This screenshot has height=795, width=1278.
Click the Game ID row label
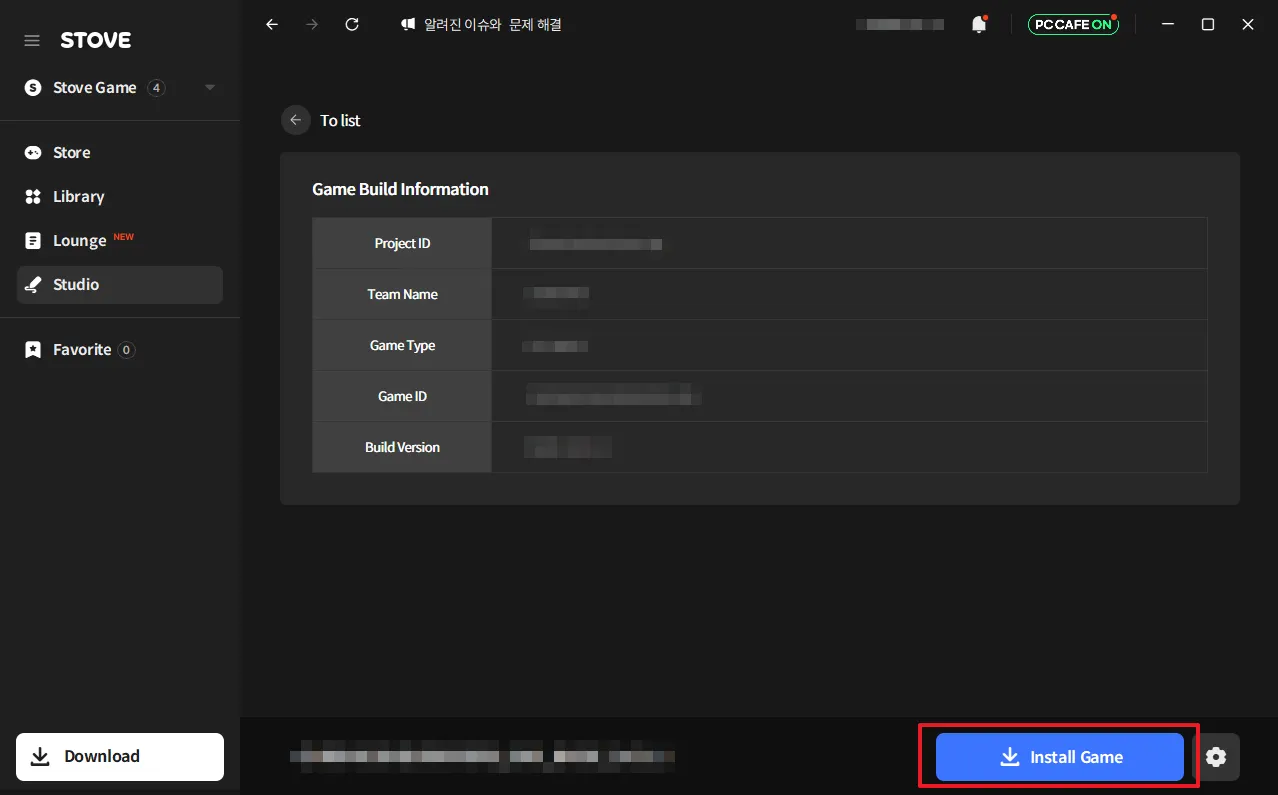pos(402,396)
